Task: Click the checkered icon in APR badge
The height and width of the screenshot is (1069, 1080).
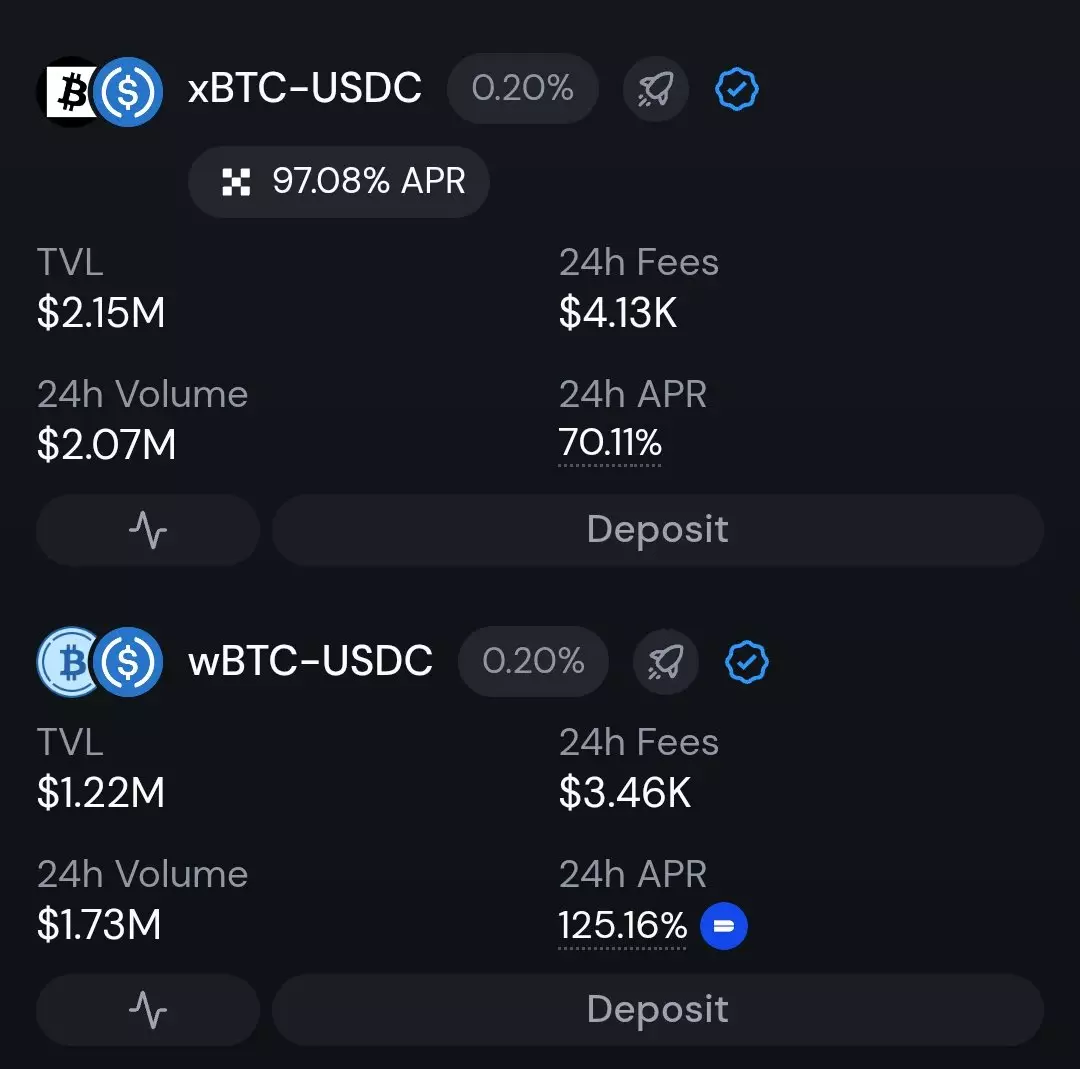Action: pyautogui.click(x=236, y=182)
